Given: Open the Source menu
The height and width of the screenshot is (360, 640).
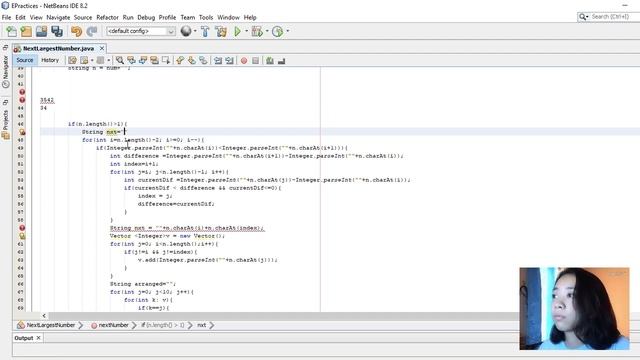Looking at the screenshot, I should coord(83,18).
